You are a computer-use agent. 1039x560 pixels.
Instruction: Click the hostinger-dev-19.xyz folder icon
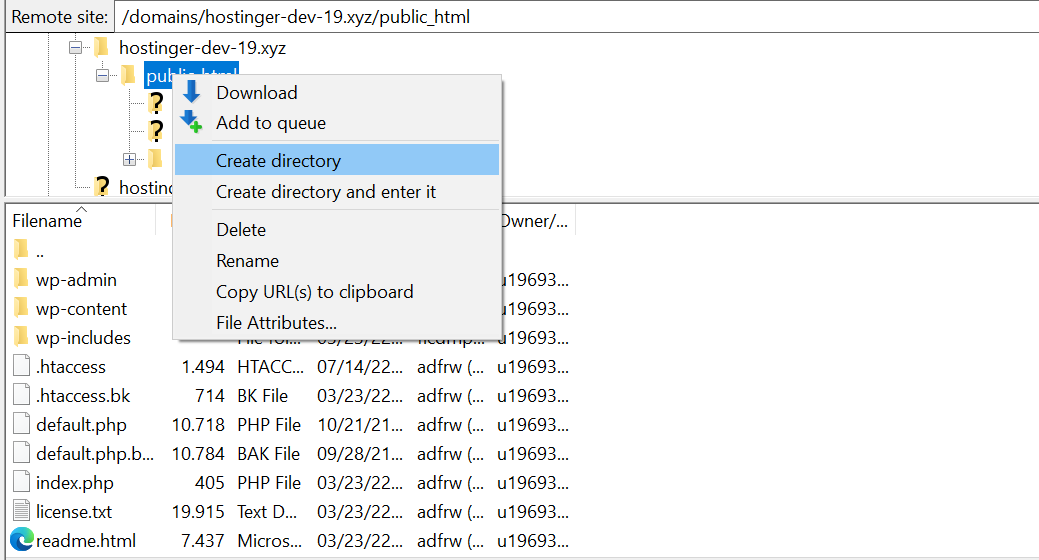[101, 47]
